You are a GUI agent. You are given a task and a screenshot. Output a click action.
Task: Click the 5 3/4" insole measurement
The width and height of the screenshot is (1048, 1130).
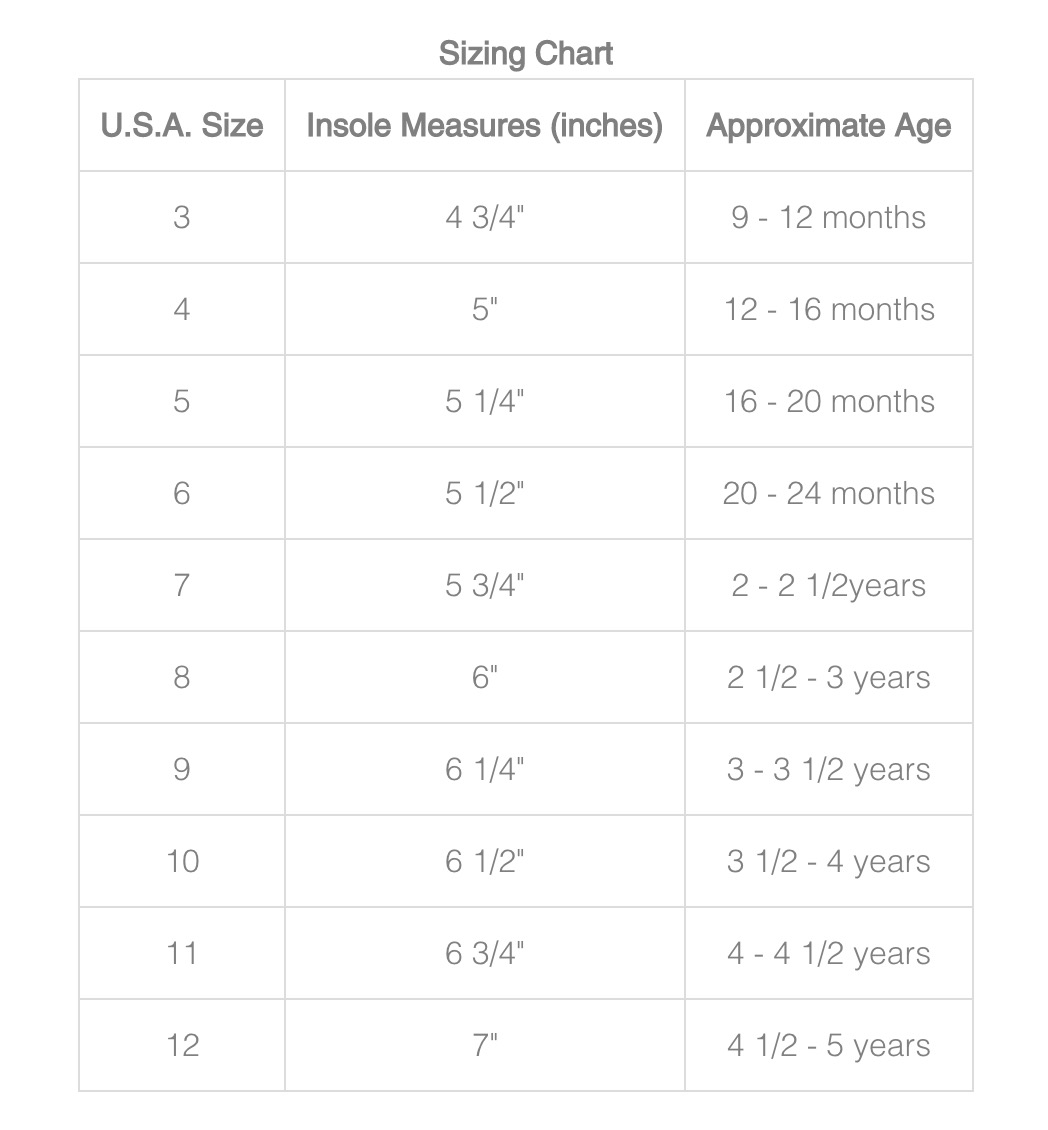point(485,585)
